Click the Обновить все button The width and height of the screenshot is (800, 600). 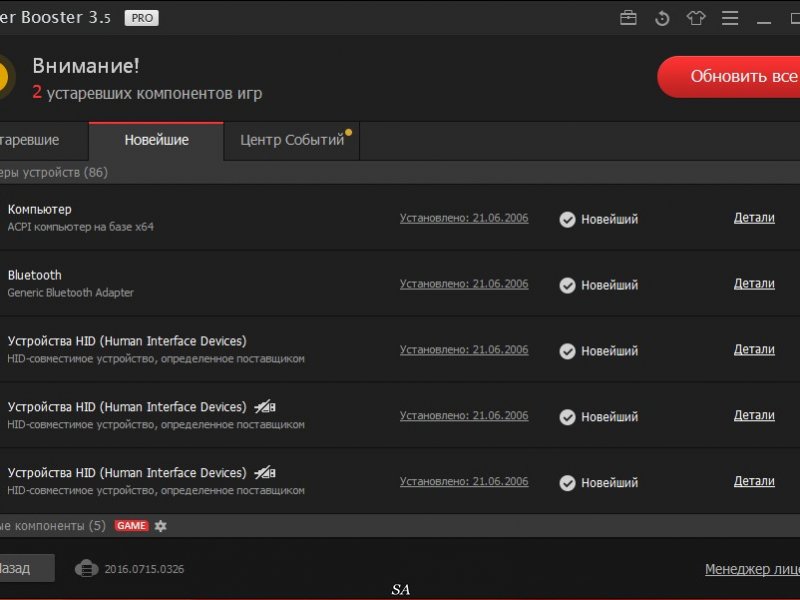(x=730, y=77)
